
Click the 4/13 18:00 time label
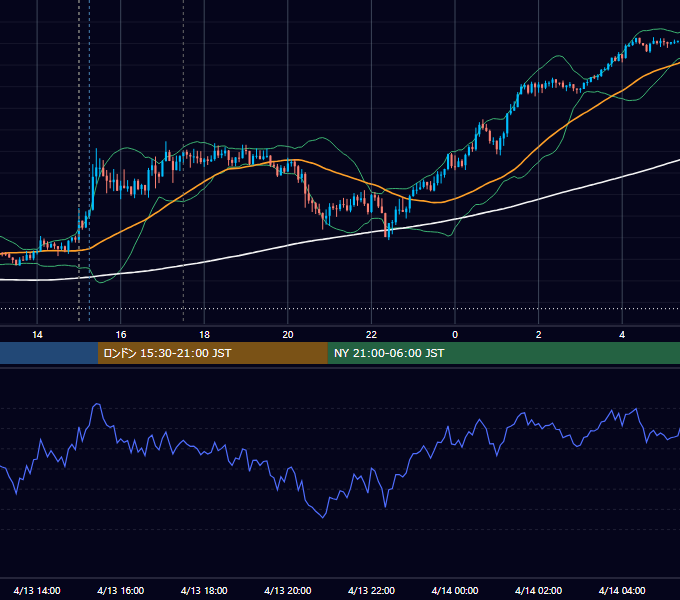click(x=204, y=590)
